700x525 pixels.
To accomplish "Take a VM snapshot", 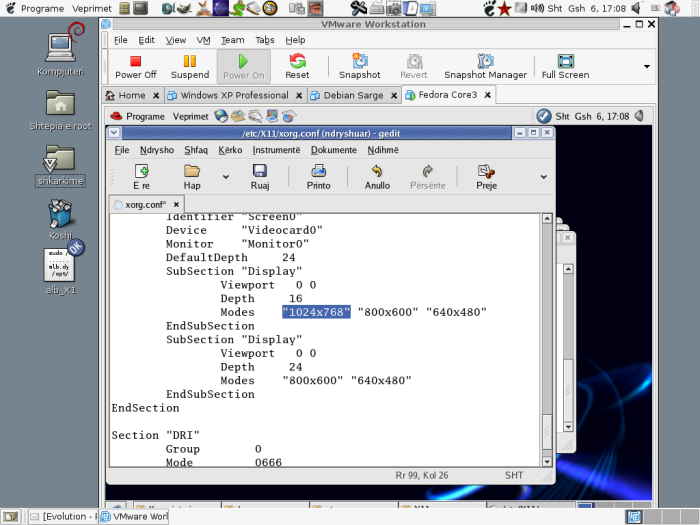I will 359,67.
